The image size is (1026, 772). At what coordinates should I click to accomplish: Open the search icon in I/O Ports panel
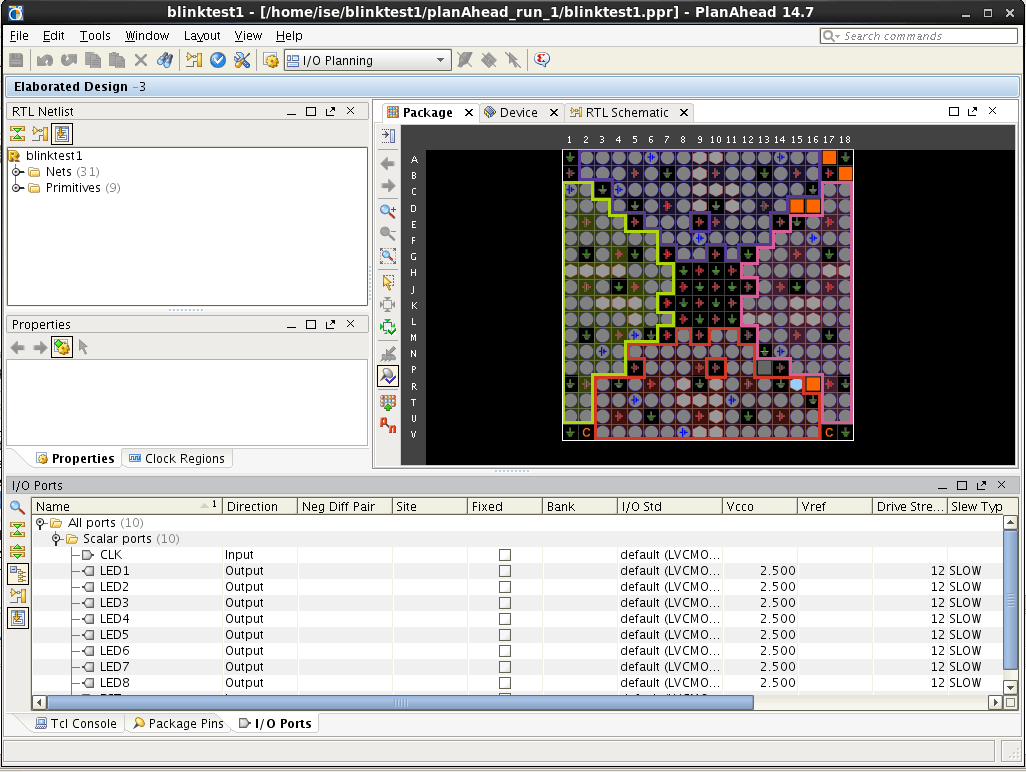18,508
